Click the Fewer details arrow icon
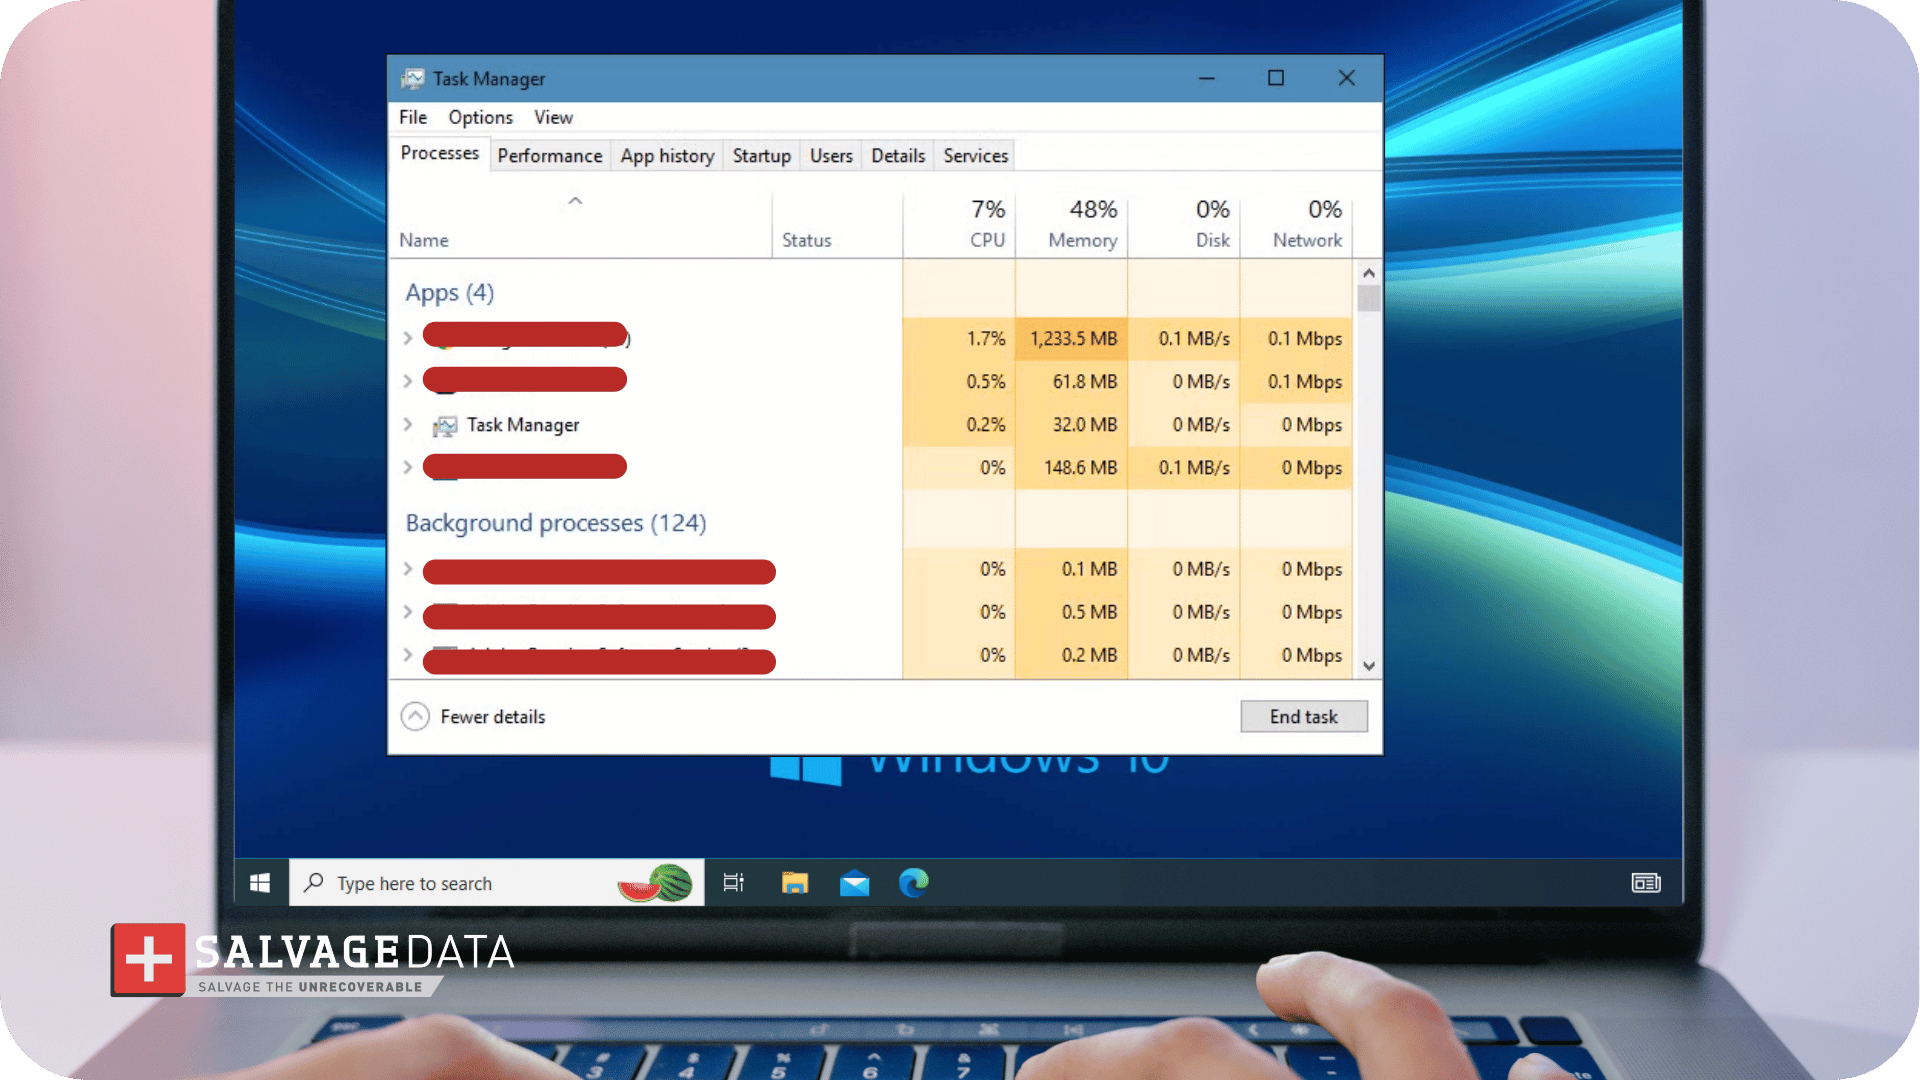1920x1080 pixels. (415, 716)
